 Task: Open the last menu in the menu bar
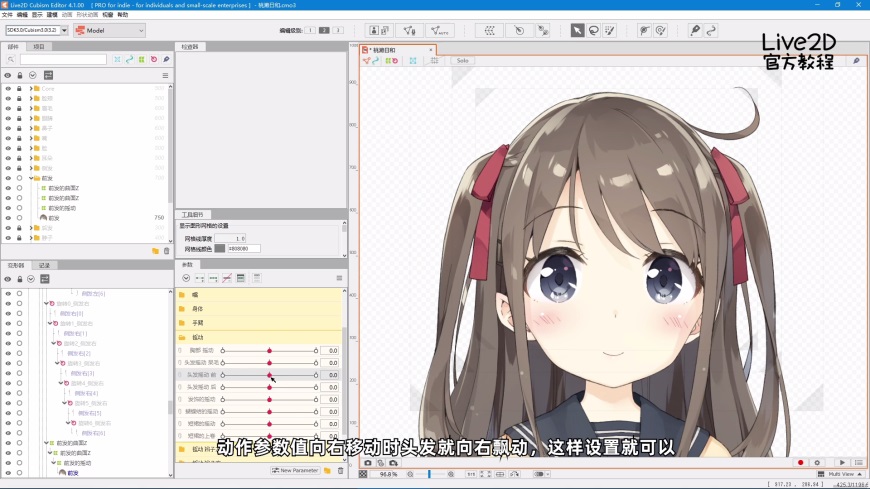pyautogui.click(x=123, y=15)
